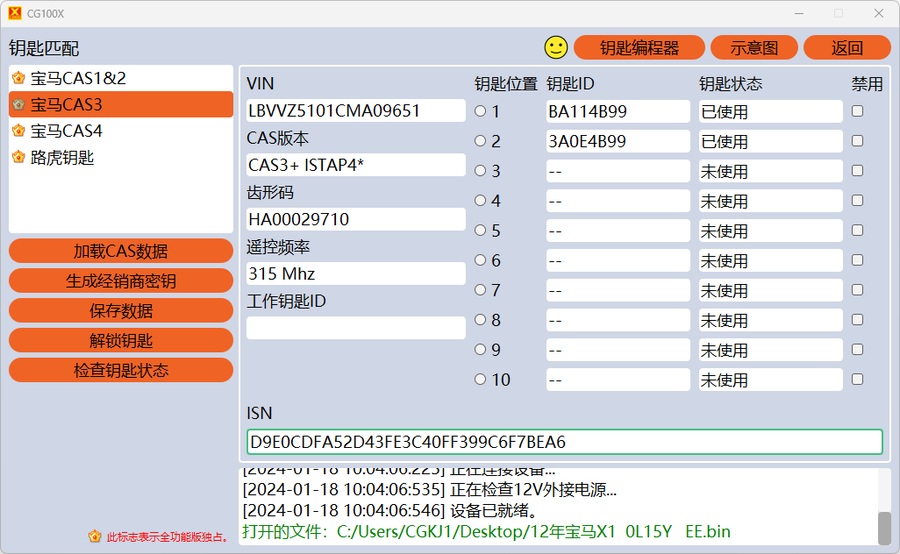
Task: Click the yellow smiley face icon
Action: coord(556,47)
